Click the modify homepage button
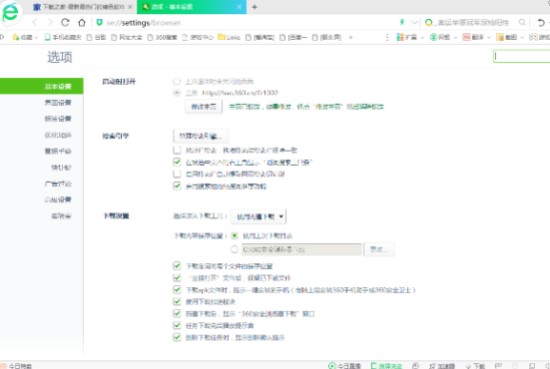This screenshot has width=550, height=369. click(x=204, y=106)
